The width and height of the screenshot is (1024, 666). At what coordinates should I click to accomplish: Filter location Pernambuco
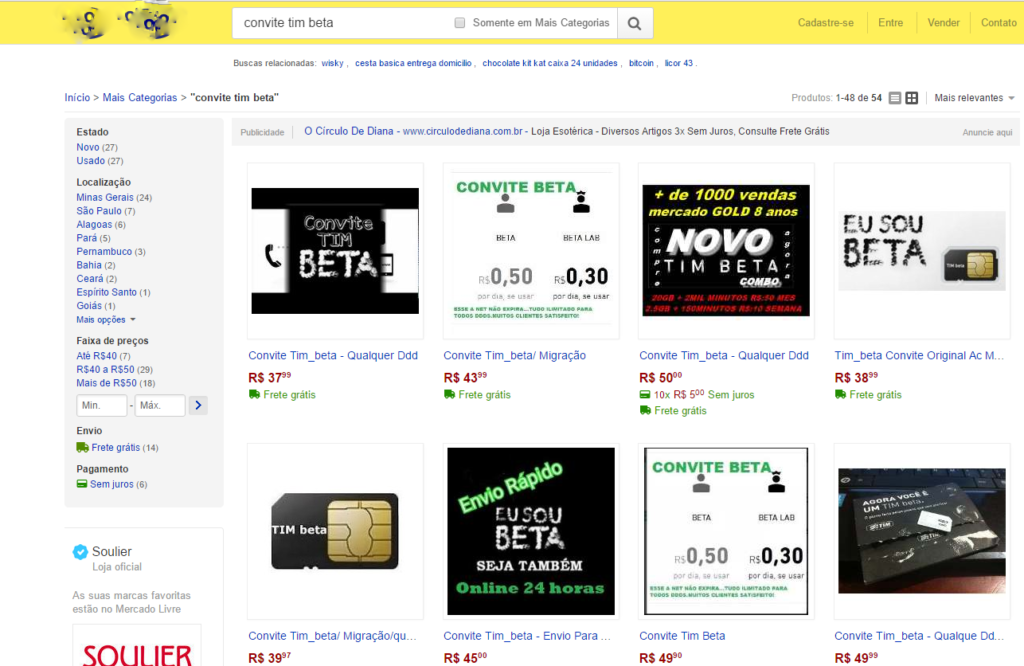104,251
